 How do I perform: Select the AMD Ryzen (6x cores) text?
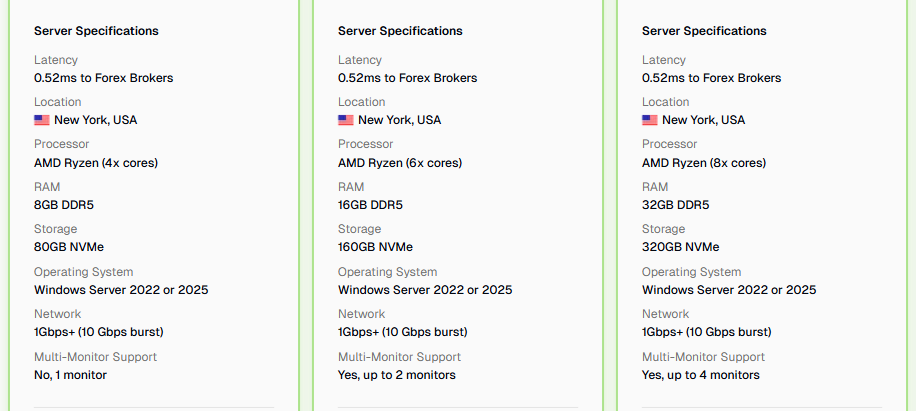pyautogui.click(x=400, y=163)
